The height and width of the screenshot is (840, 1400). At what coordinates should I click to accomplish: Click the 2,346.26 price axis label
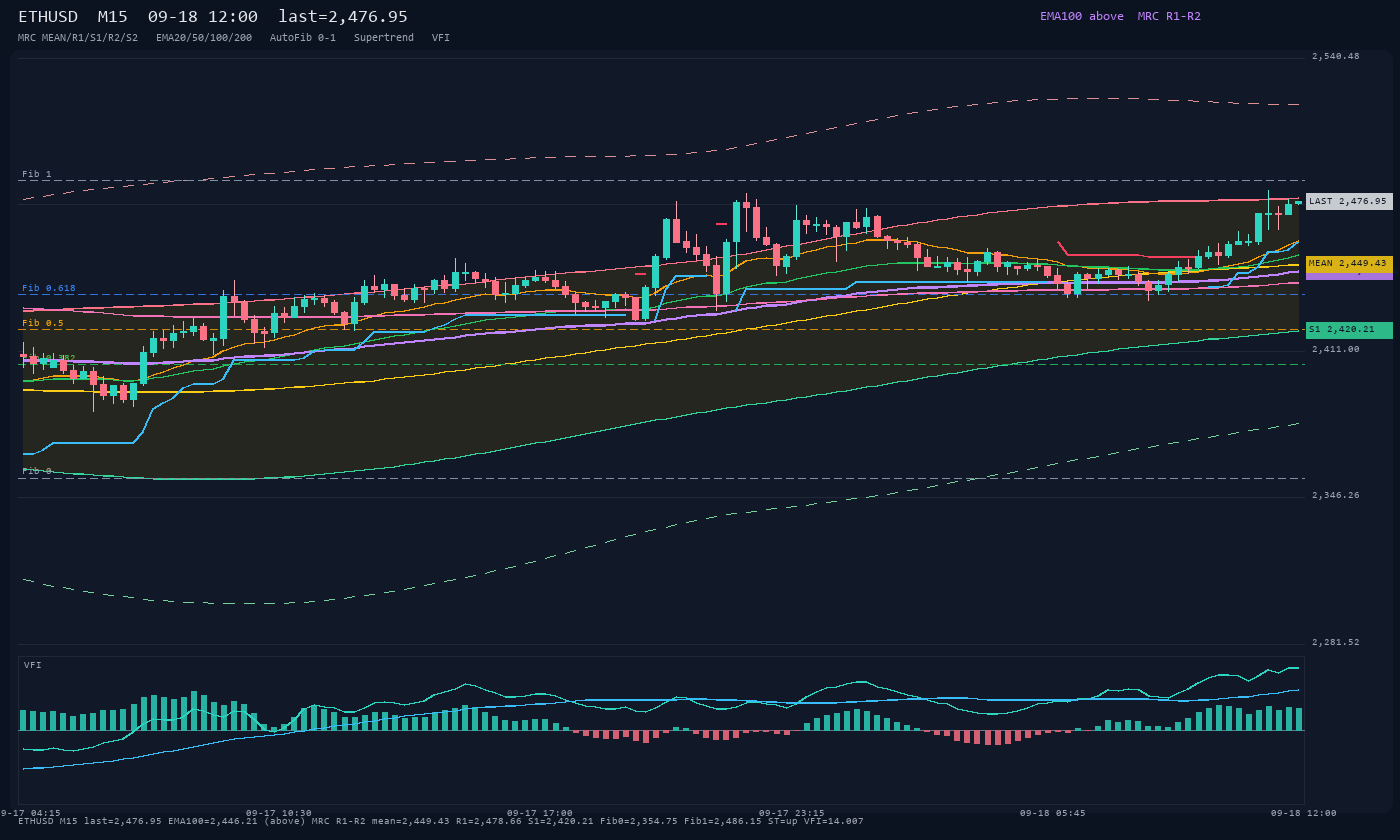[1336, 495]
